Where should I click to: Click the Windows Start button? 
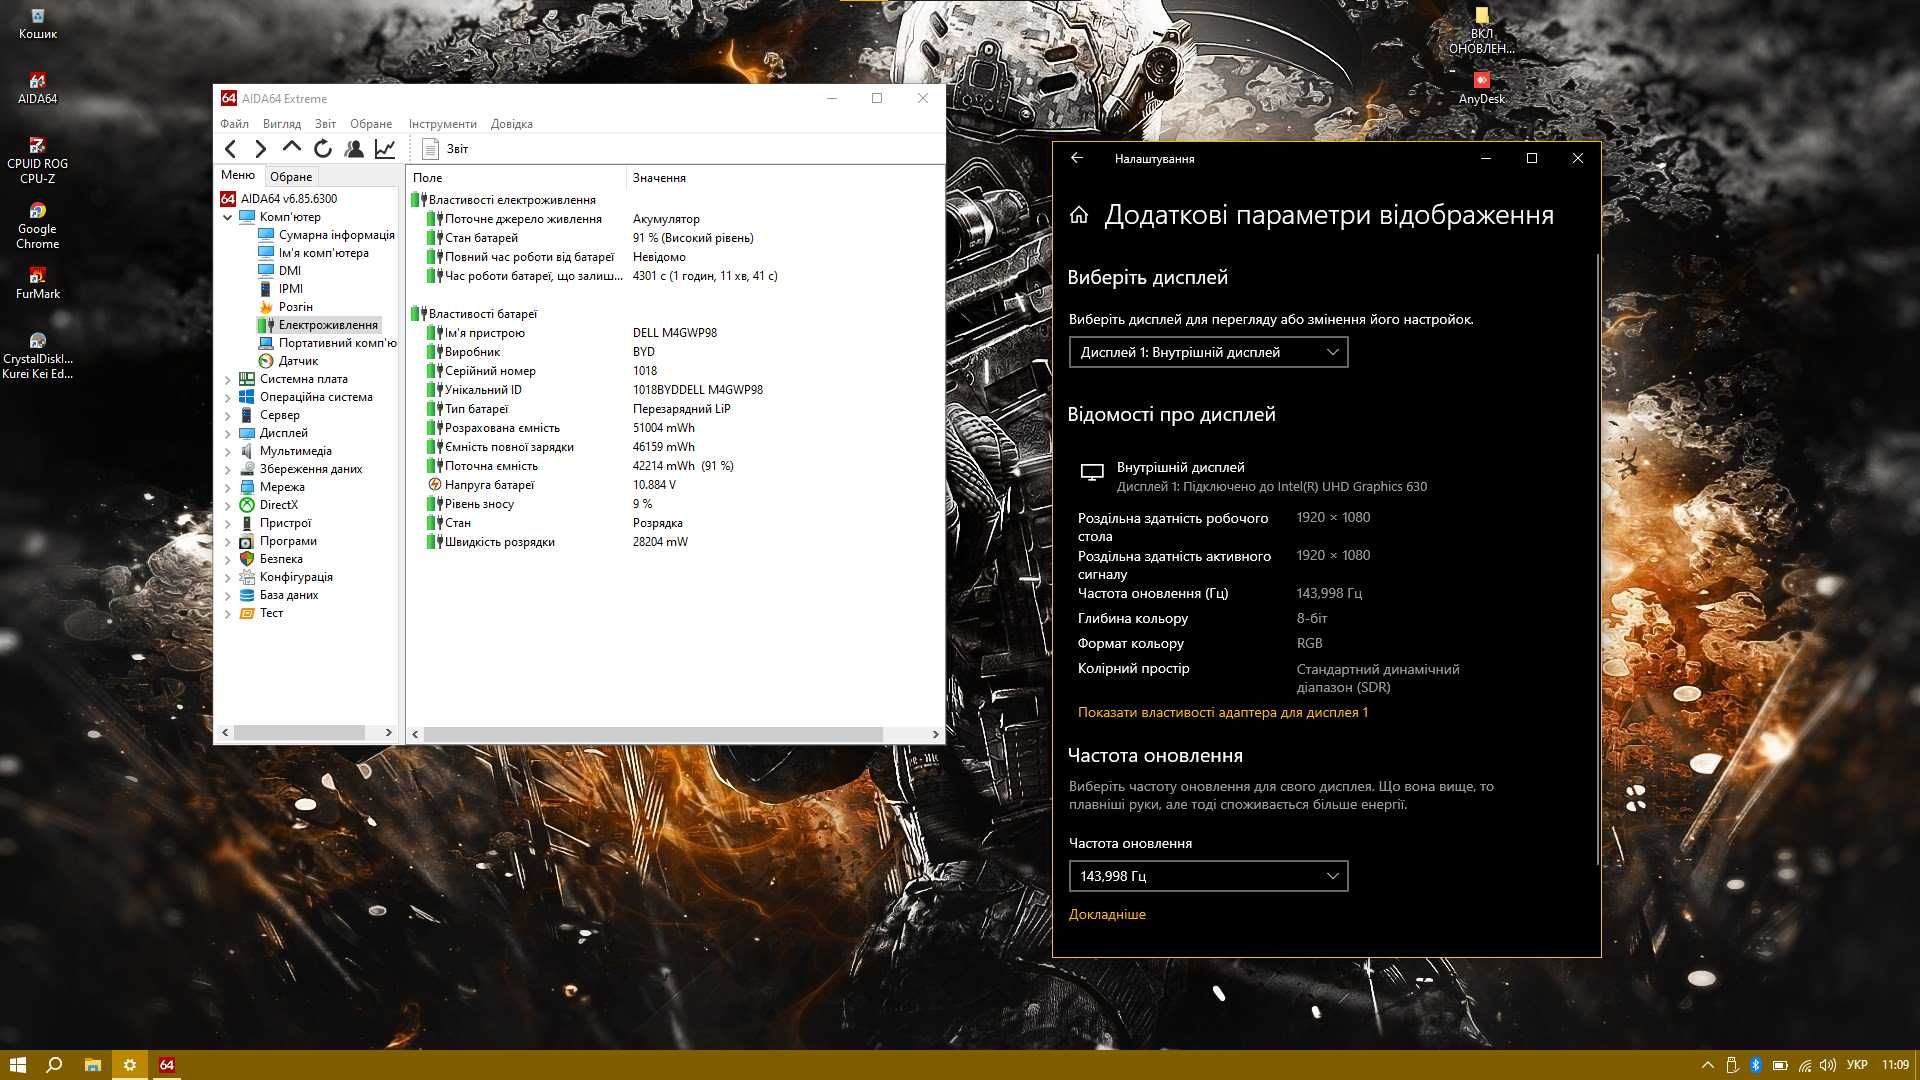point(17,1065)
